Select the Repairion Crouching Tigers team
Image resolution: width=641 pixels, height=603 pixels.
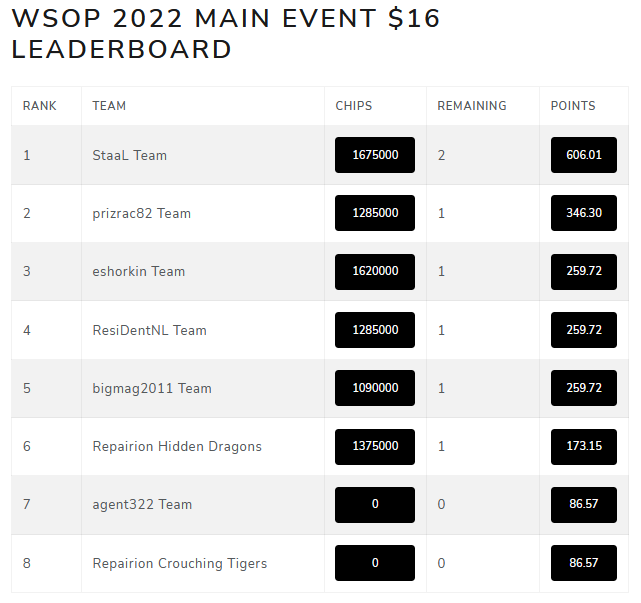pyautogui.click(x=180, y=563)
